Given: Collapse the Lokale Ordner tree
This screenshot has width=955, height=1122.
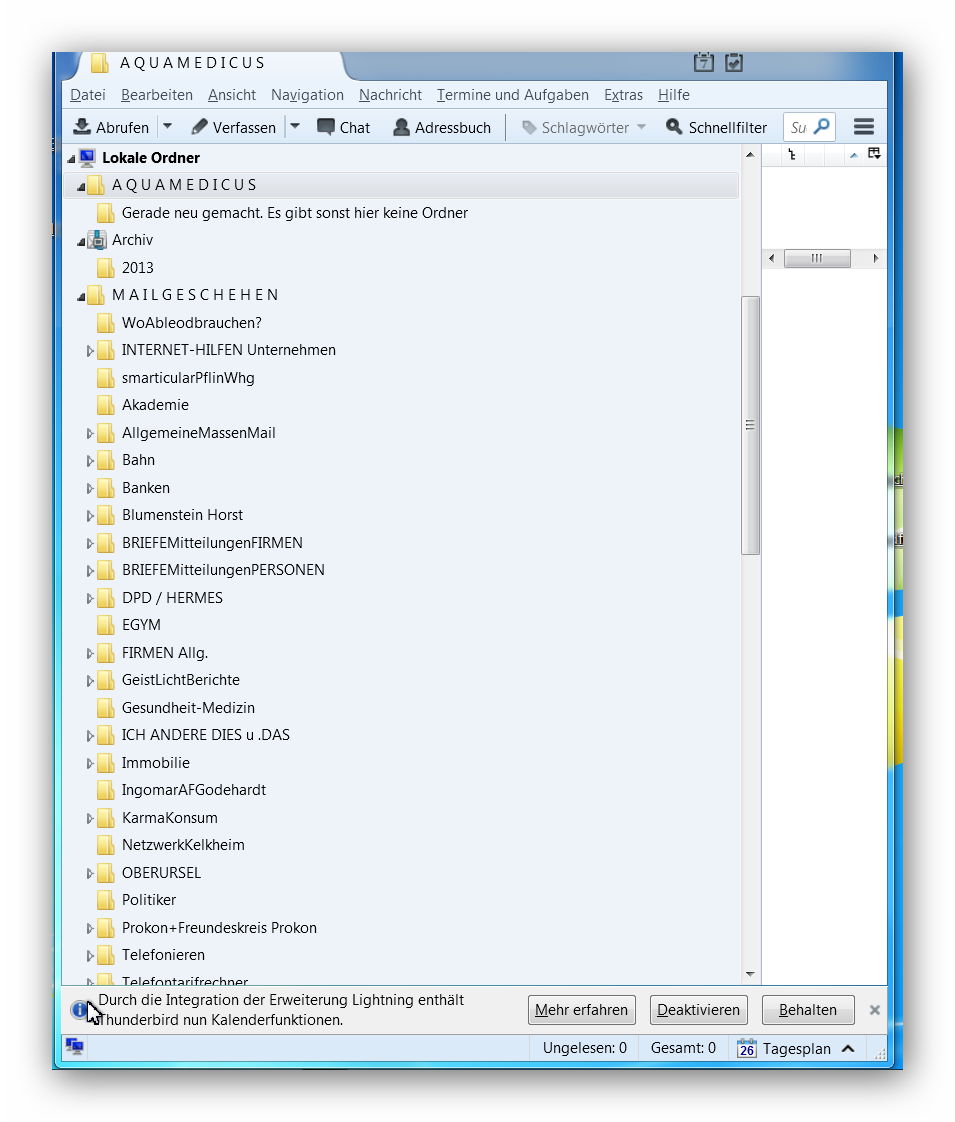Looking at the screenshot, I should click(x=71, y=159).
